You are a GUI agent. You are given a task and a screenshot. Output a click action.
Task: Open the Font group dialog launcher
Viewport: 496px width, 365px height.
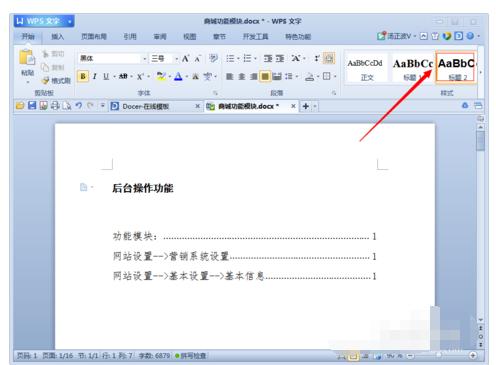[x=215, y=93]
